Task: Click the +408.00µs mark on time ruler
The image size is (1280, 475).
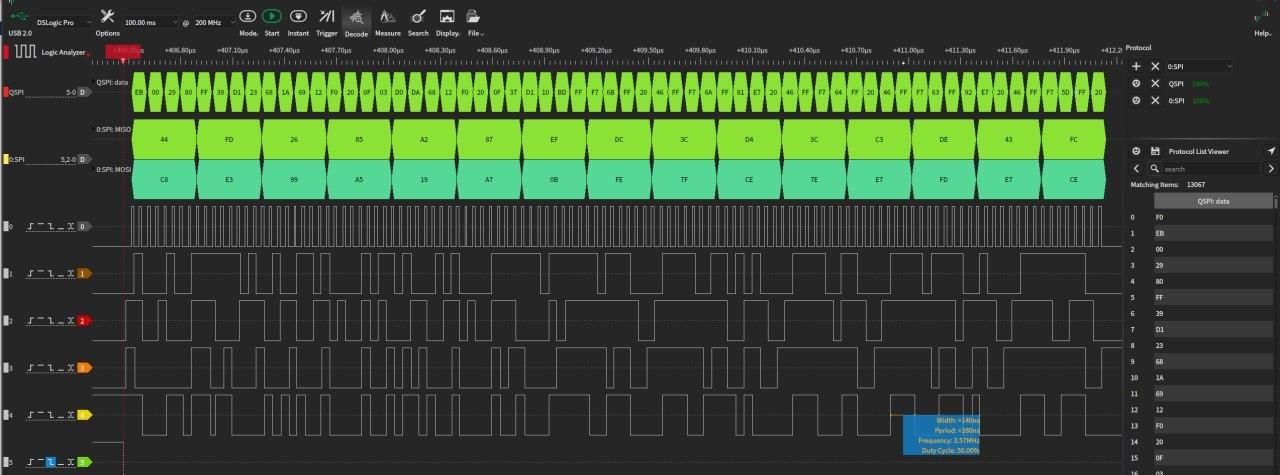Action: pyautogui.click(x=387, y=49)
